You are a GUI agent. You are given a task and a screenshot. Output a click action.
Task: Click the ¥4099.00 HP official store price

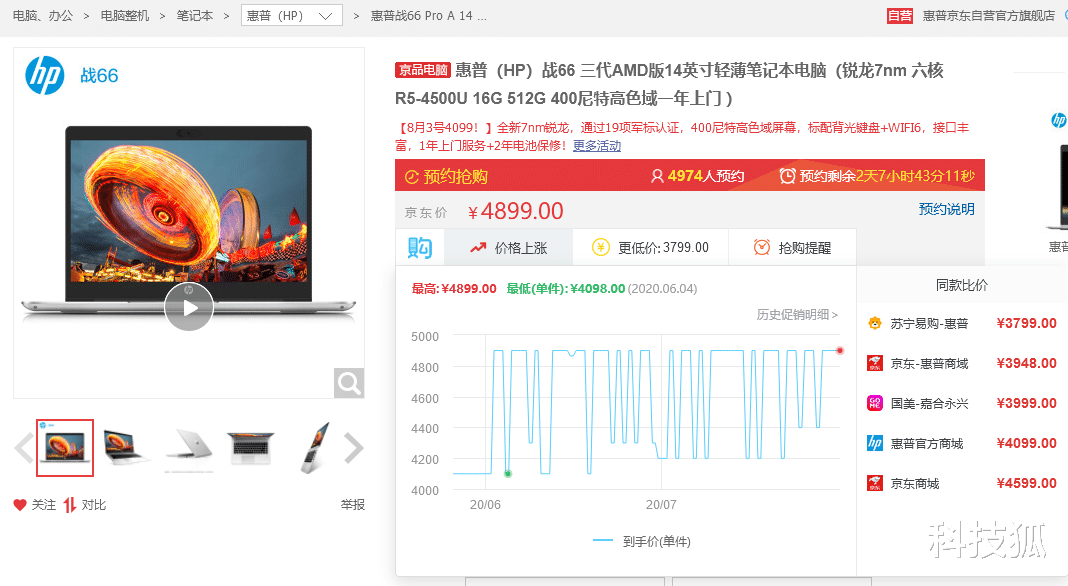coord(1026,444)
